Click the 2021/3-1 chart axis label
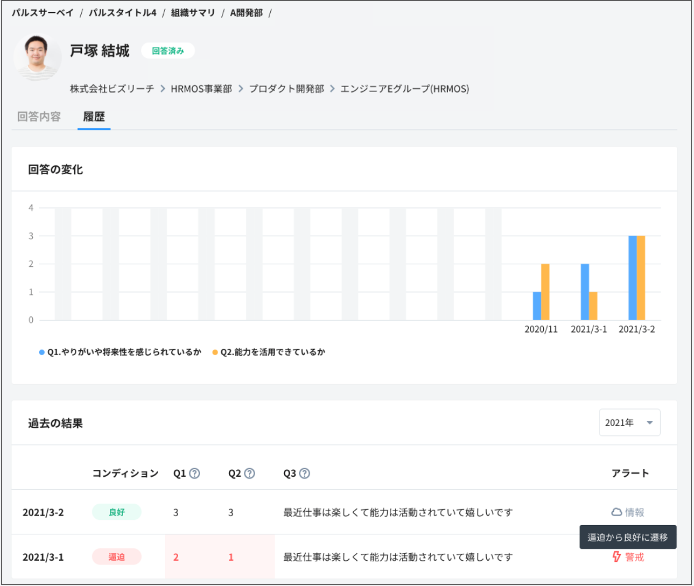Viewport: 694px width, 586px height. click(589, 329)
